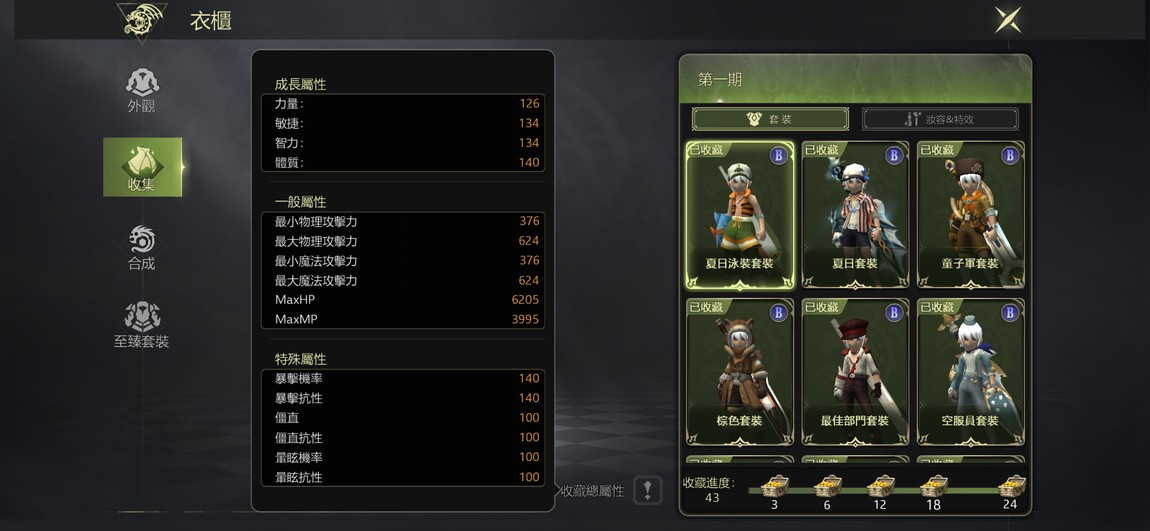Image resolution: width=1150 pixels, height=531 pixels.
Task: Switch to the 妝容&特效 tab
Action: [x=940, y=119]
